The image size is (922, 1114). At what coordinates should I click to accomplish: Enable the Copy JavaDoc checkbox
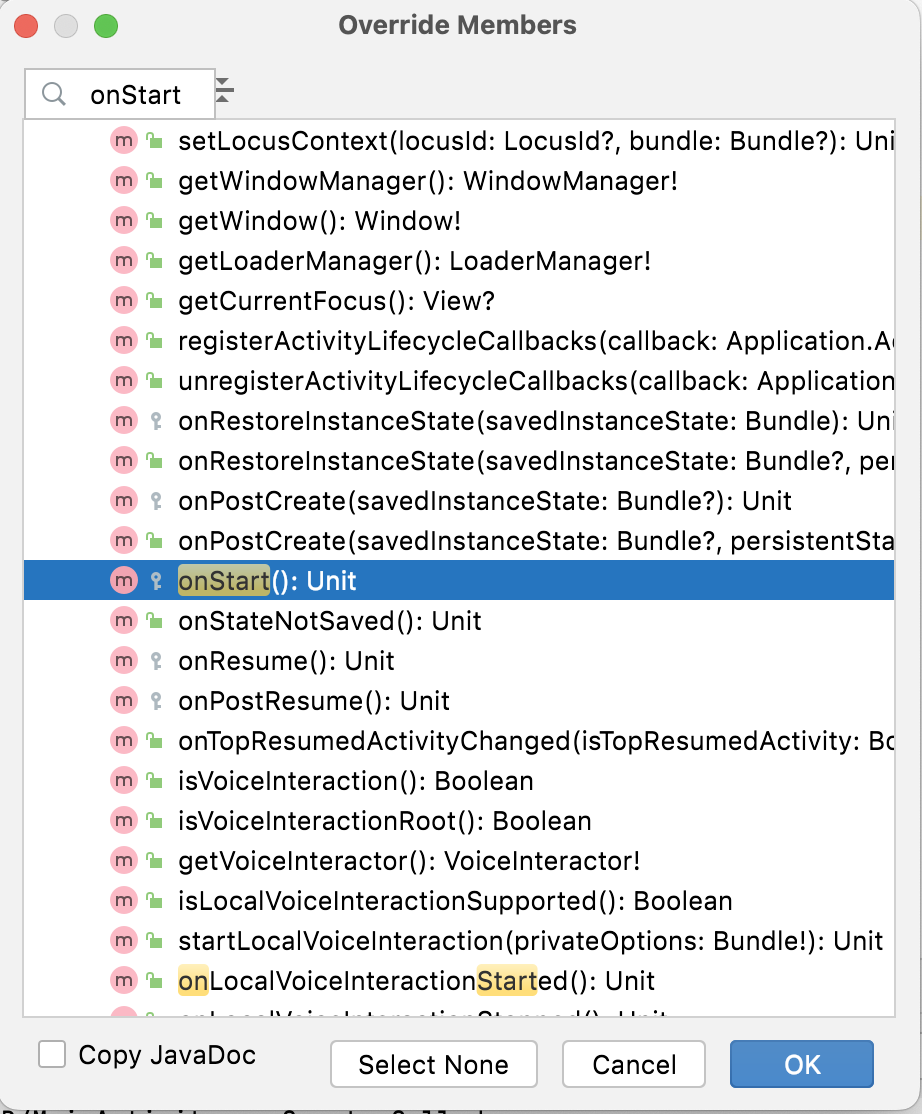click(x=52, y=1055)
